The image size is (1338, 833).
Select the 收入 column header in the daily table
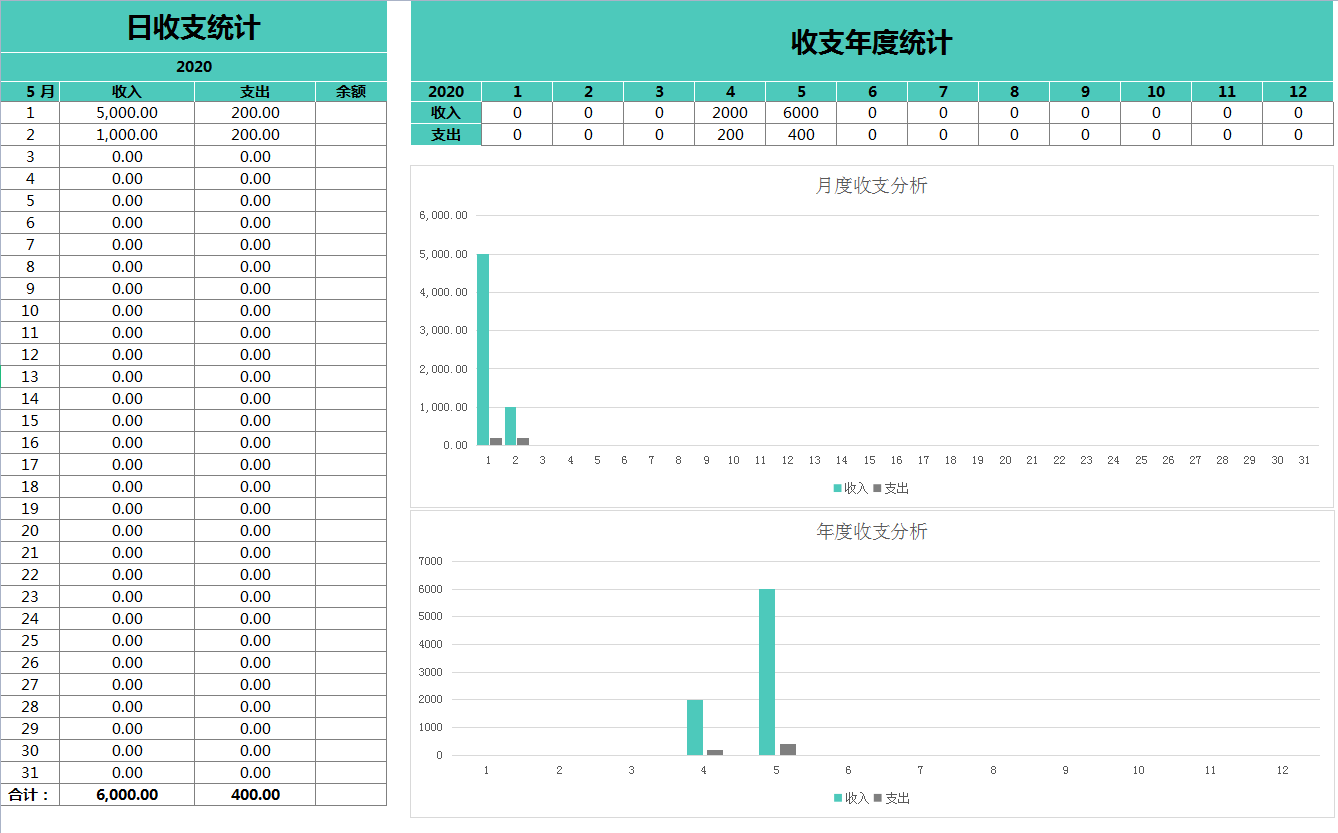(126, 90)
